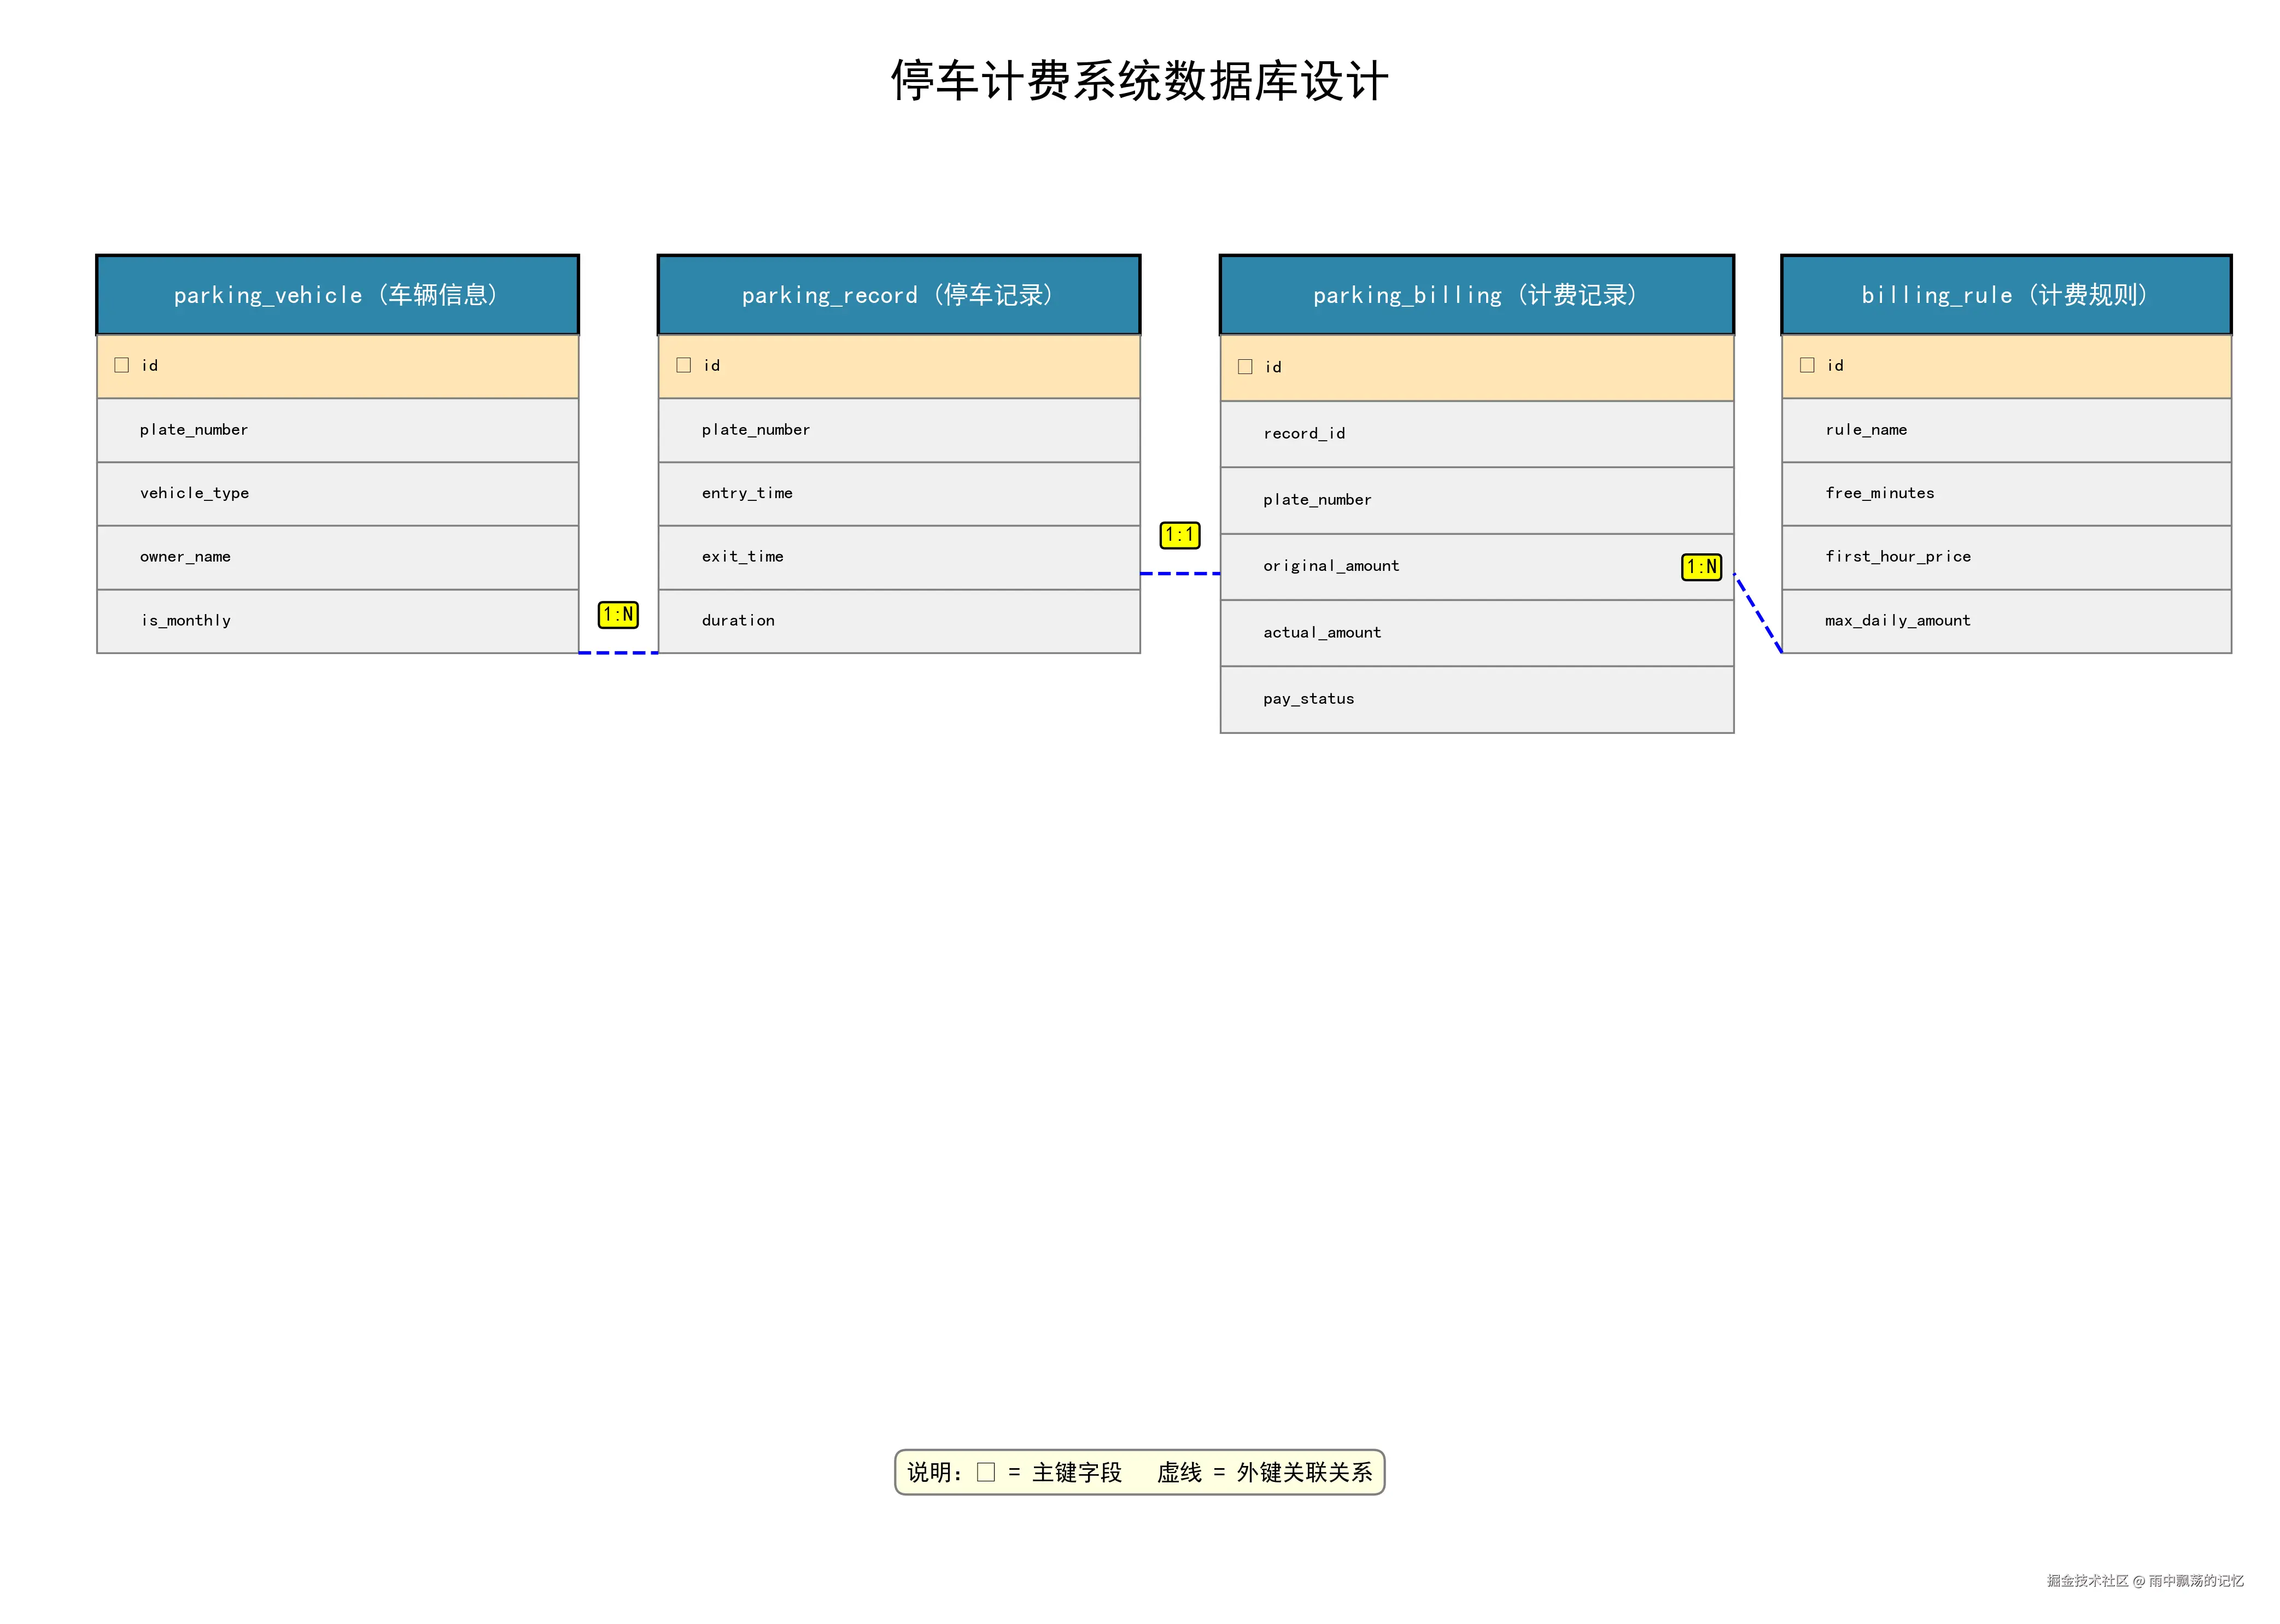2280x1624 pixels.
Task: Click the legend primary key square icon
Action: tap(986, 1472)
